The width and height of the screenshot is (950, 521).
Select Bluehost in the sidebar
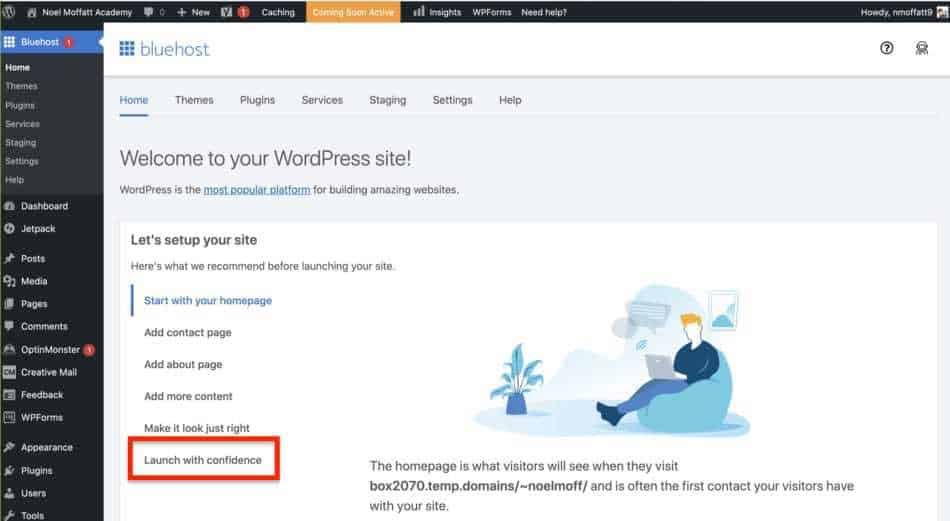(51, 42)
